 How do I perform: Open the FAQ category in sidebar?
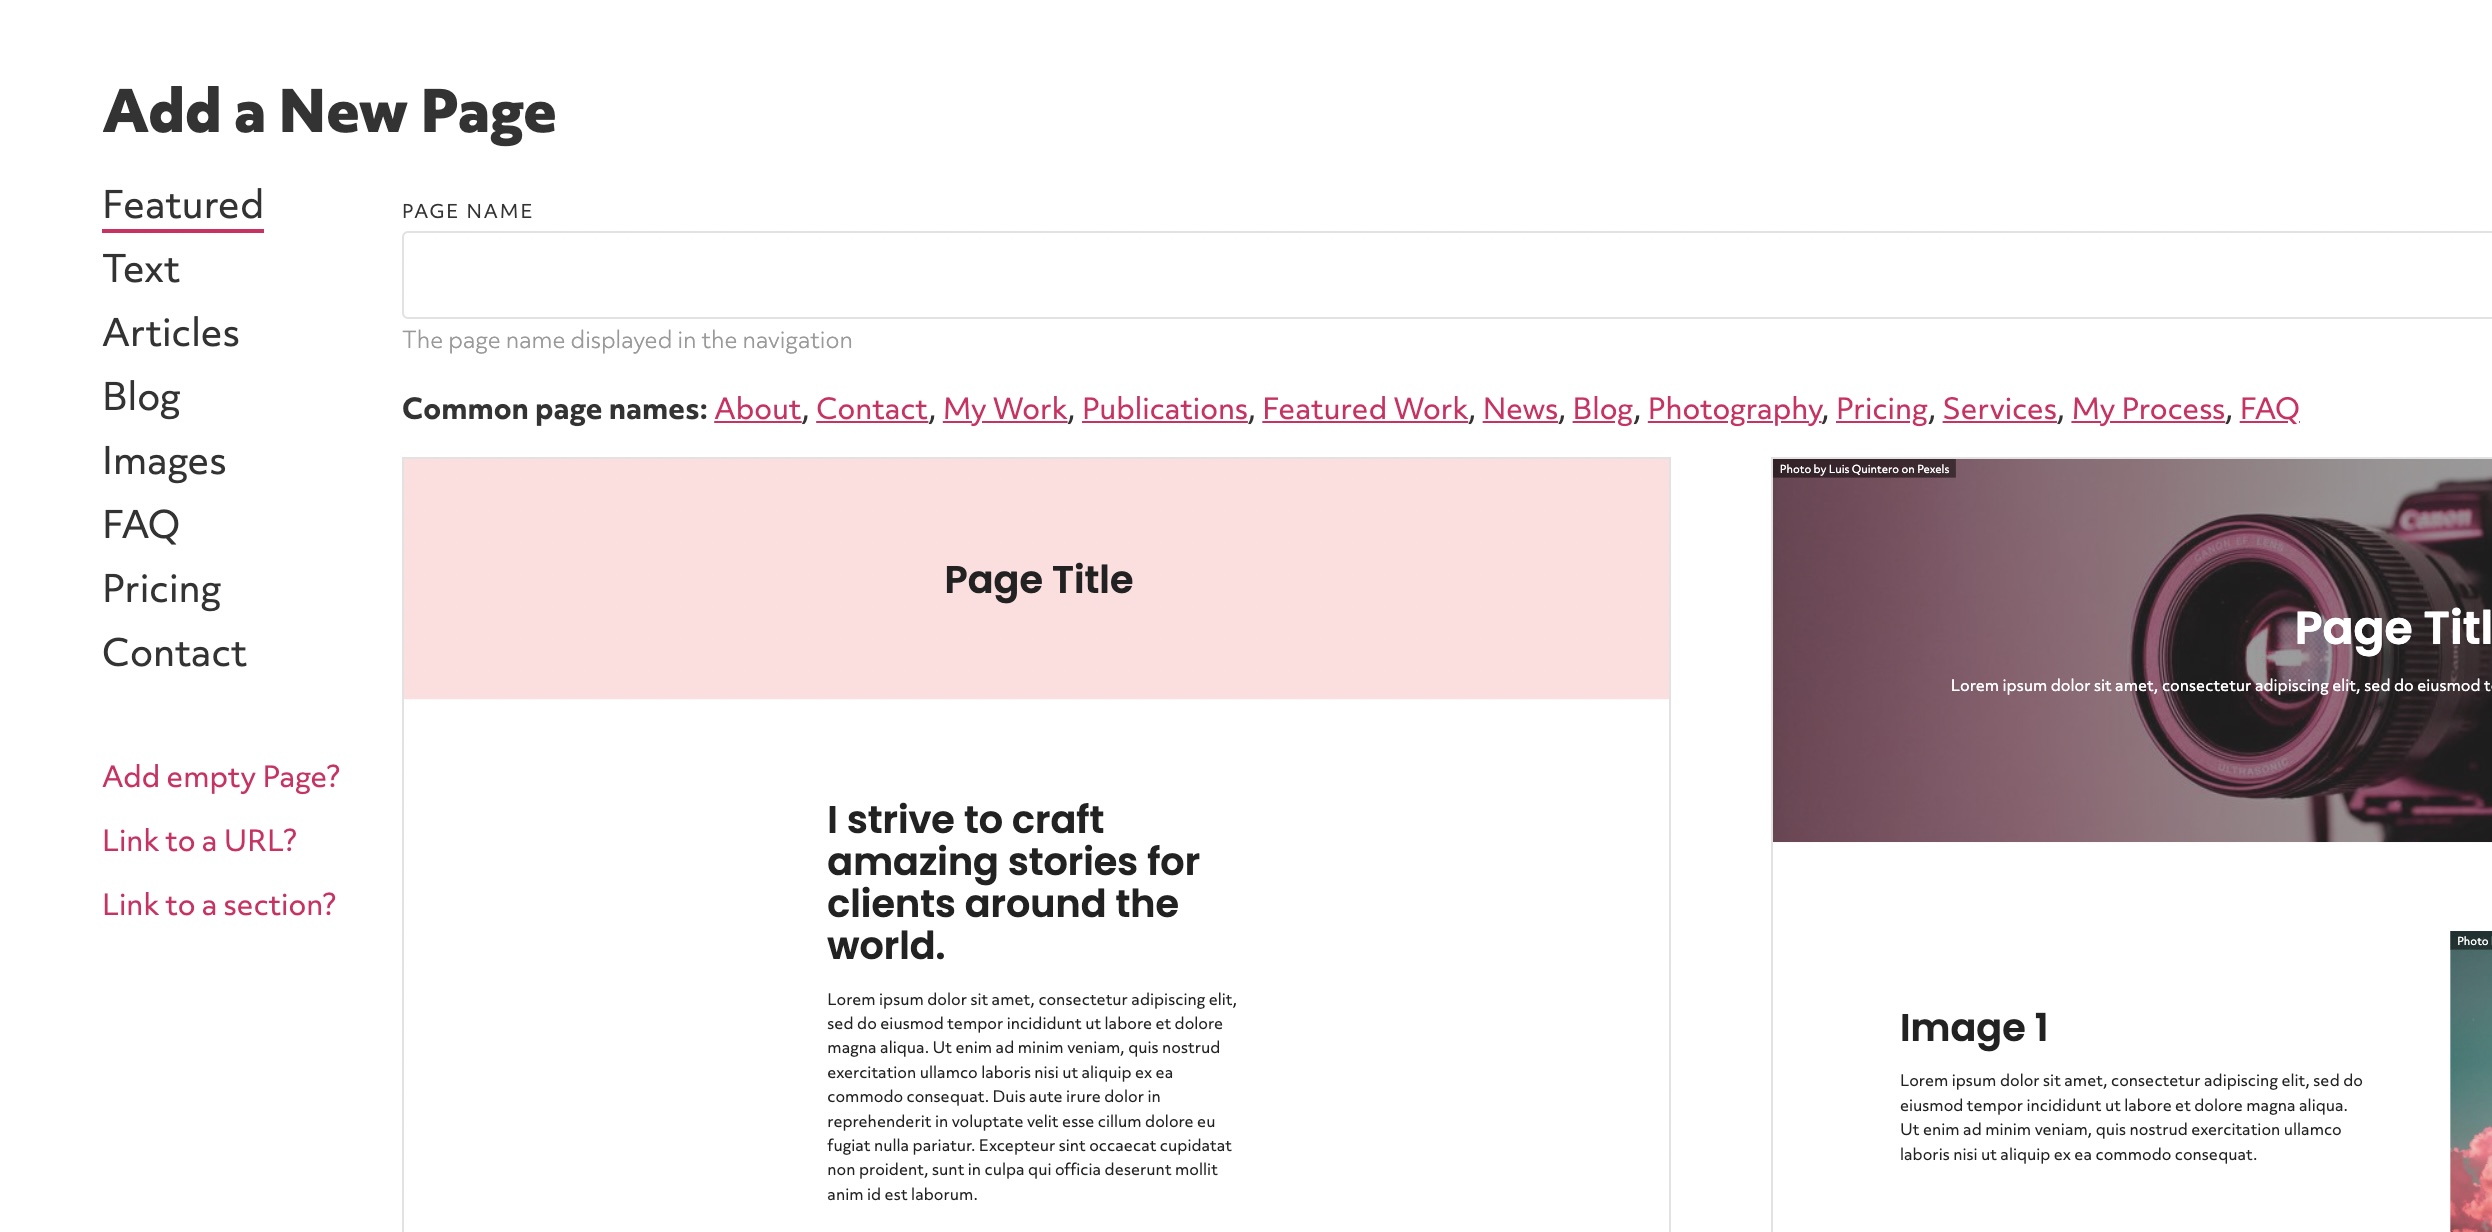141,525
